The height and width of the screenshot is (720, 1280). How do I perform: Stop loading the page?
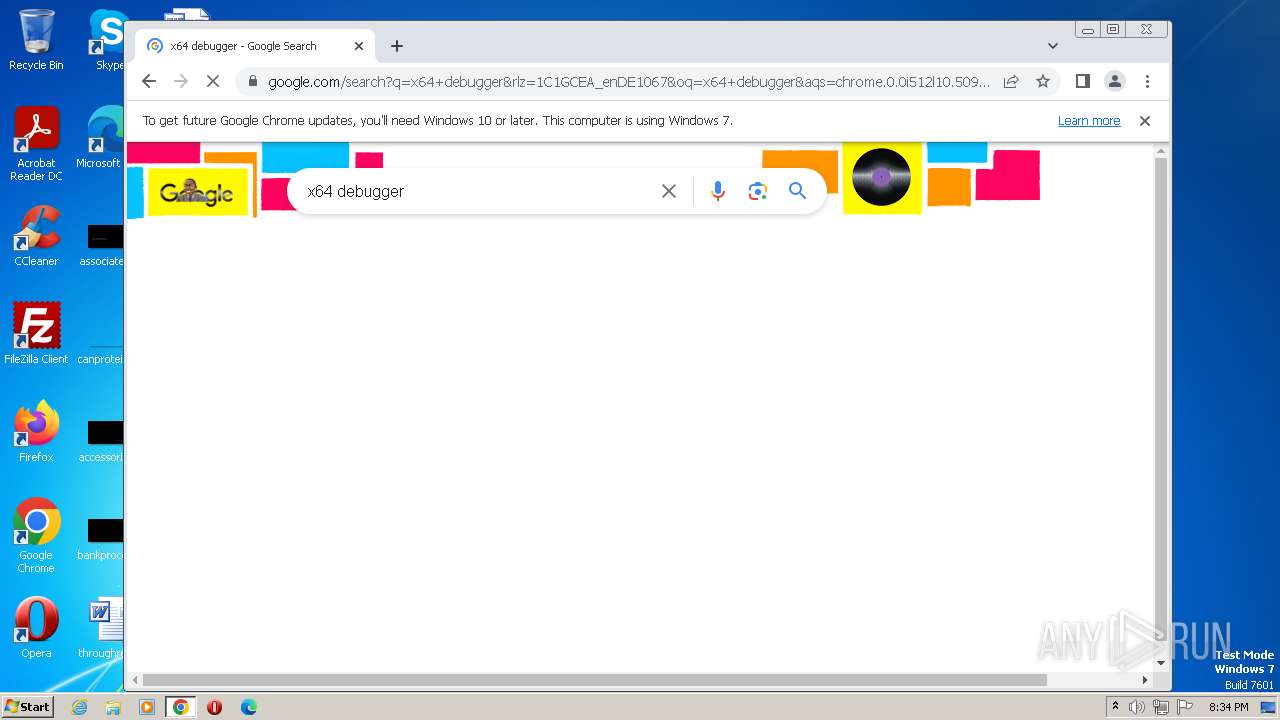[x=213, y=82]
